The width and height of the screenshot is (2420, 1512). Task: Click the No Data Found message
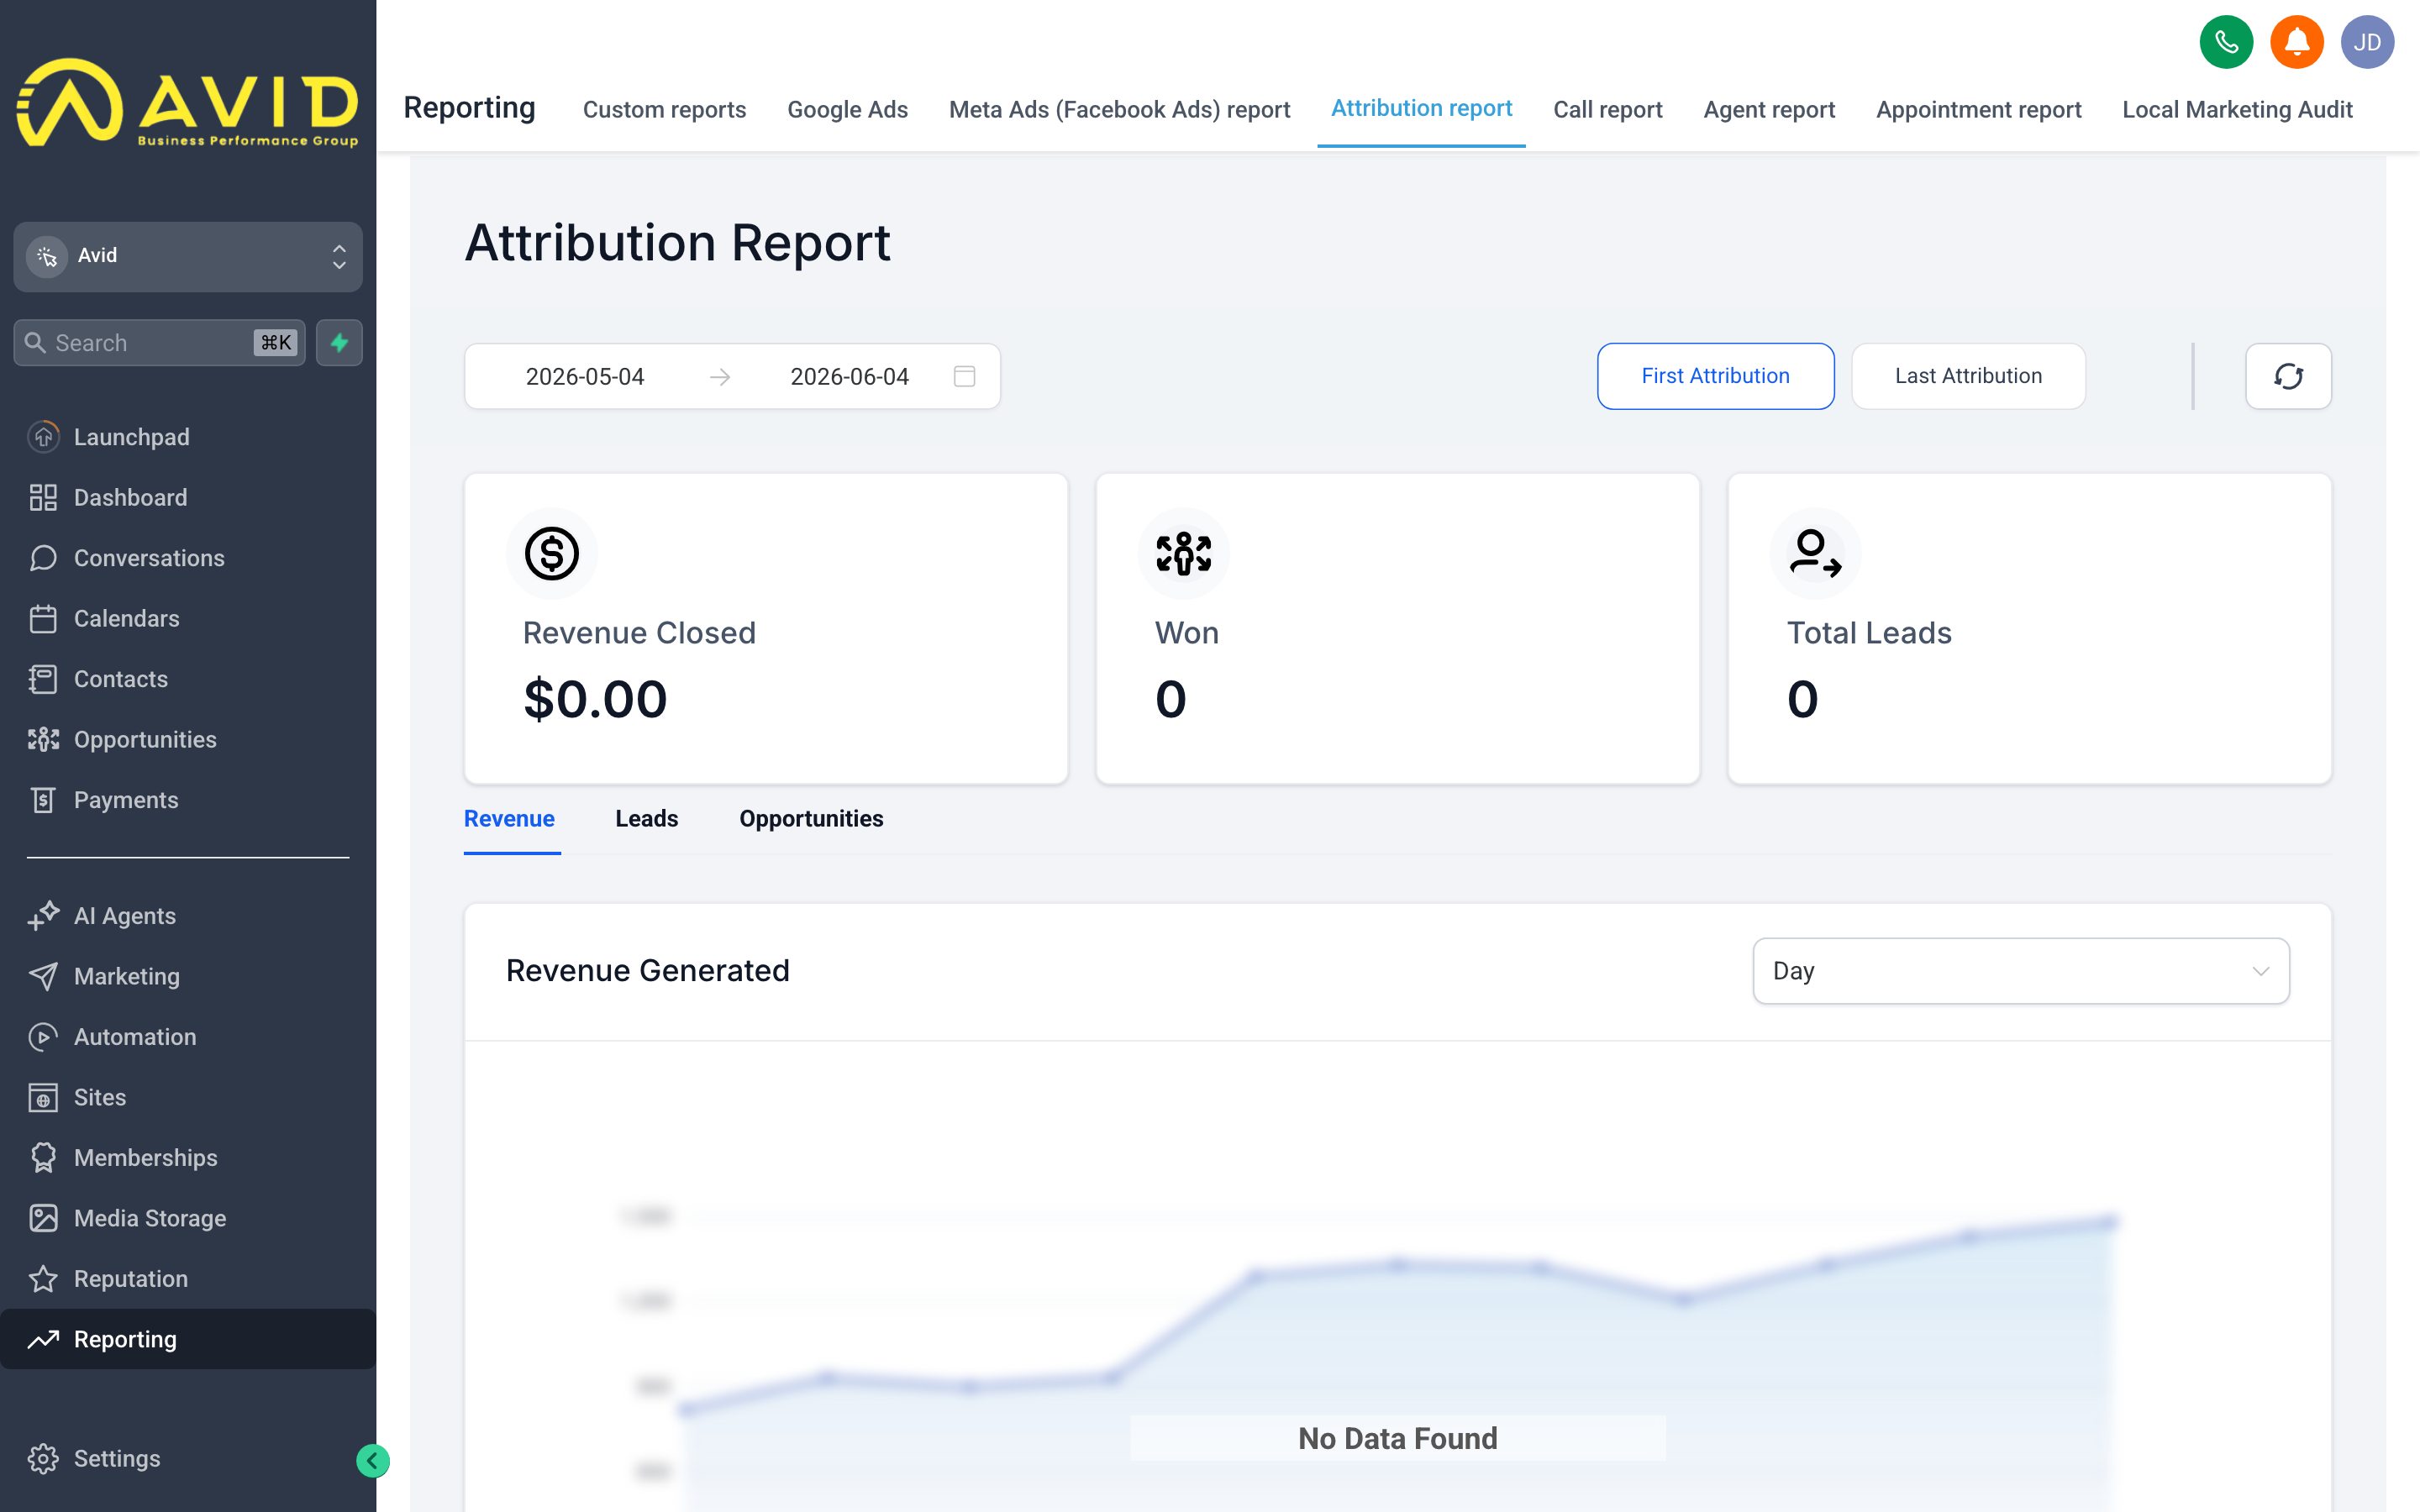pyautogui.click(x=1397, y=1438)
